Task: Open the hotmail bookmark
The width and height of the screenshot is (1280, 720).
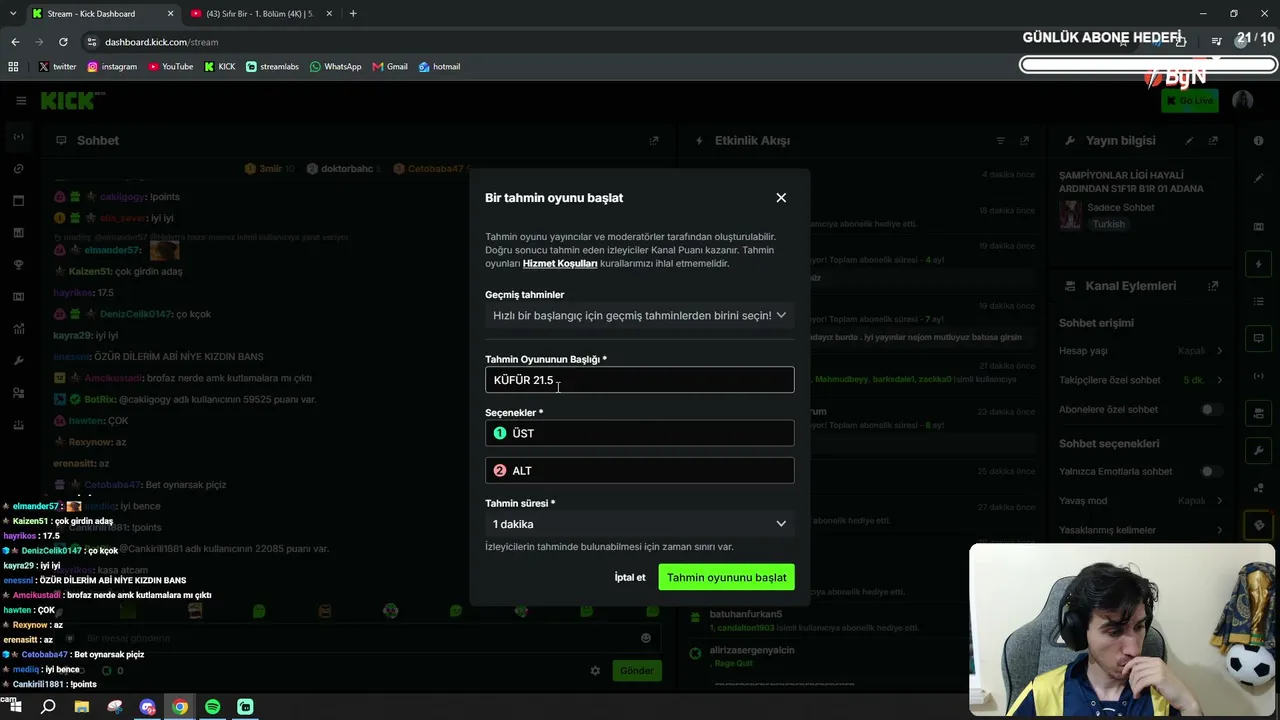Action: tap(439, 67)
